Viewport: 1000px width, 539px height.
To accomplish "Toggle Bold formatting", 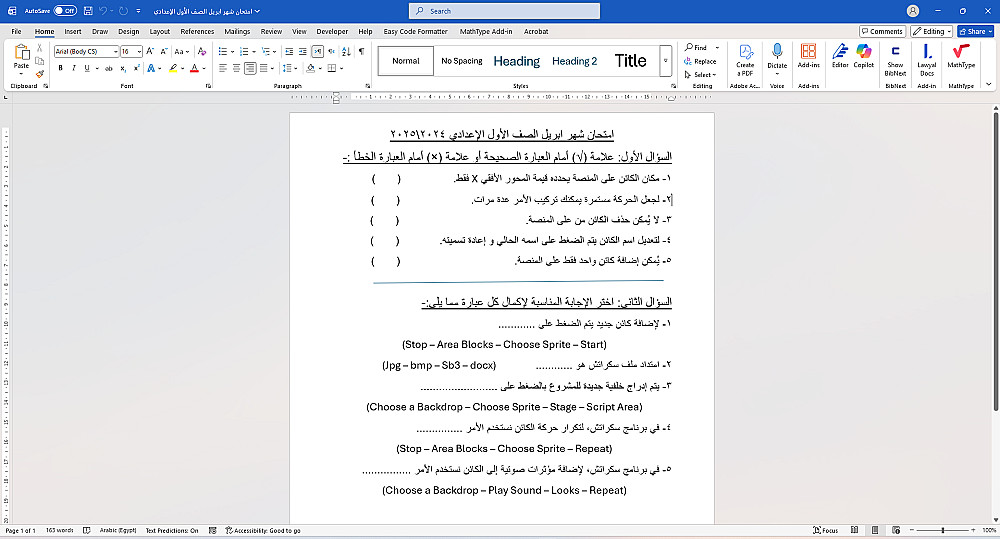I will point(61,68).
